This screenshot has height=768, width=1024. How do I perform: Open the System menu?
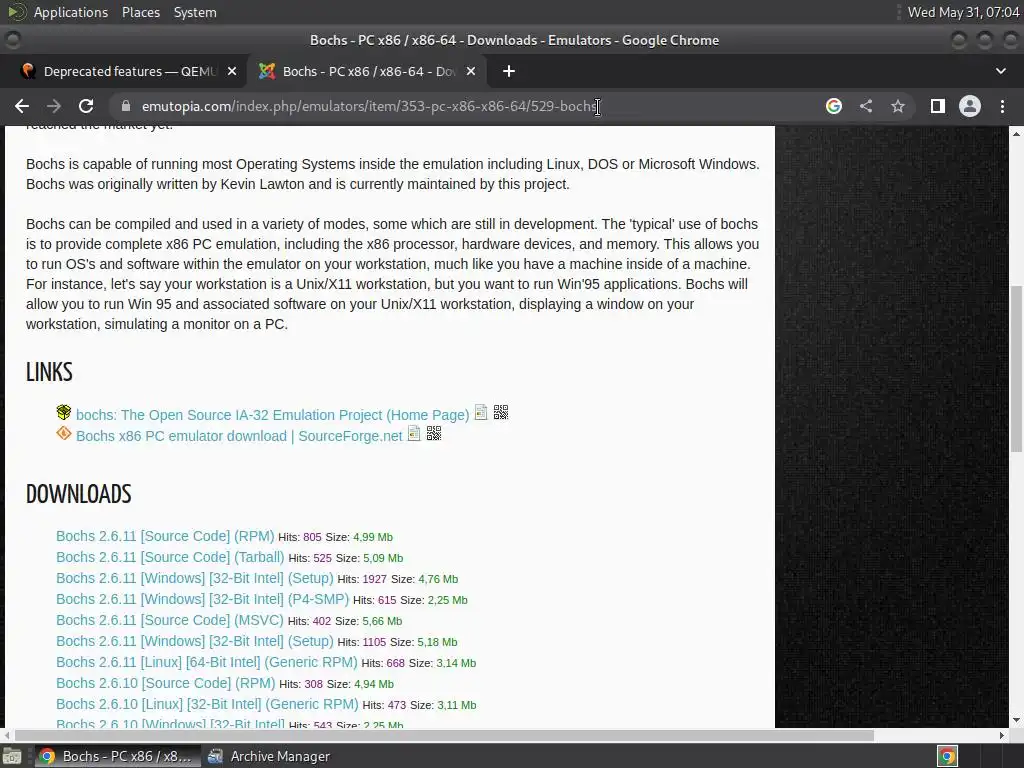point(195,12)
